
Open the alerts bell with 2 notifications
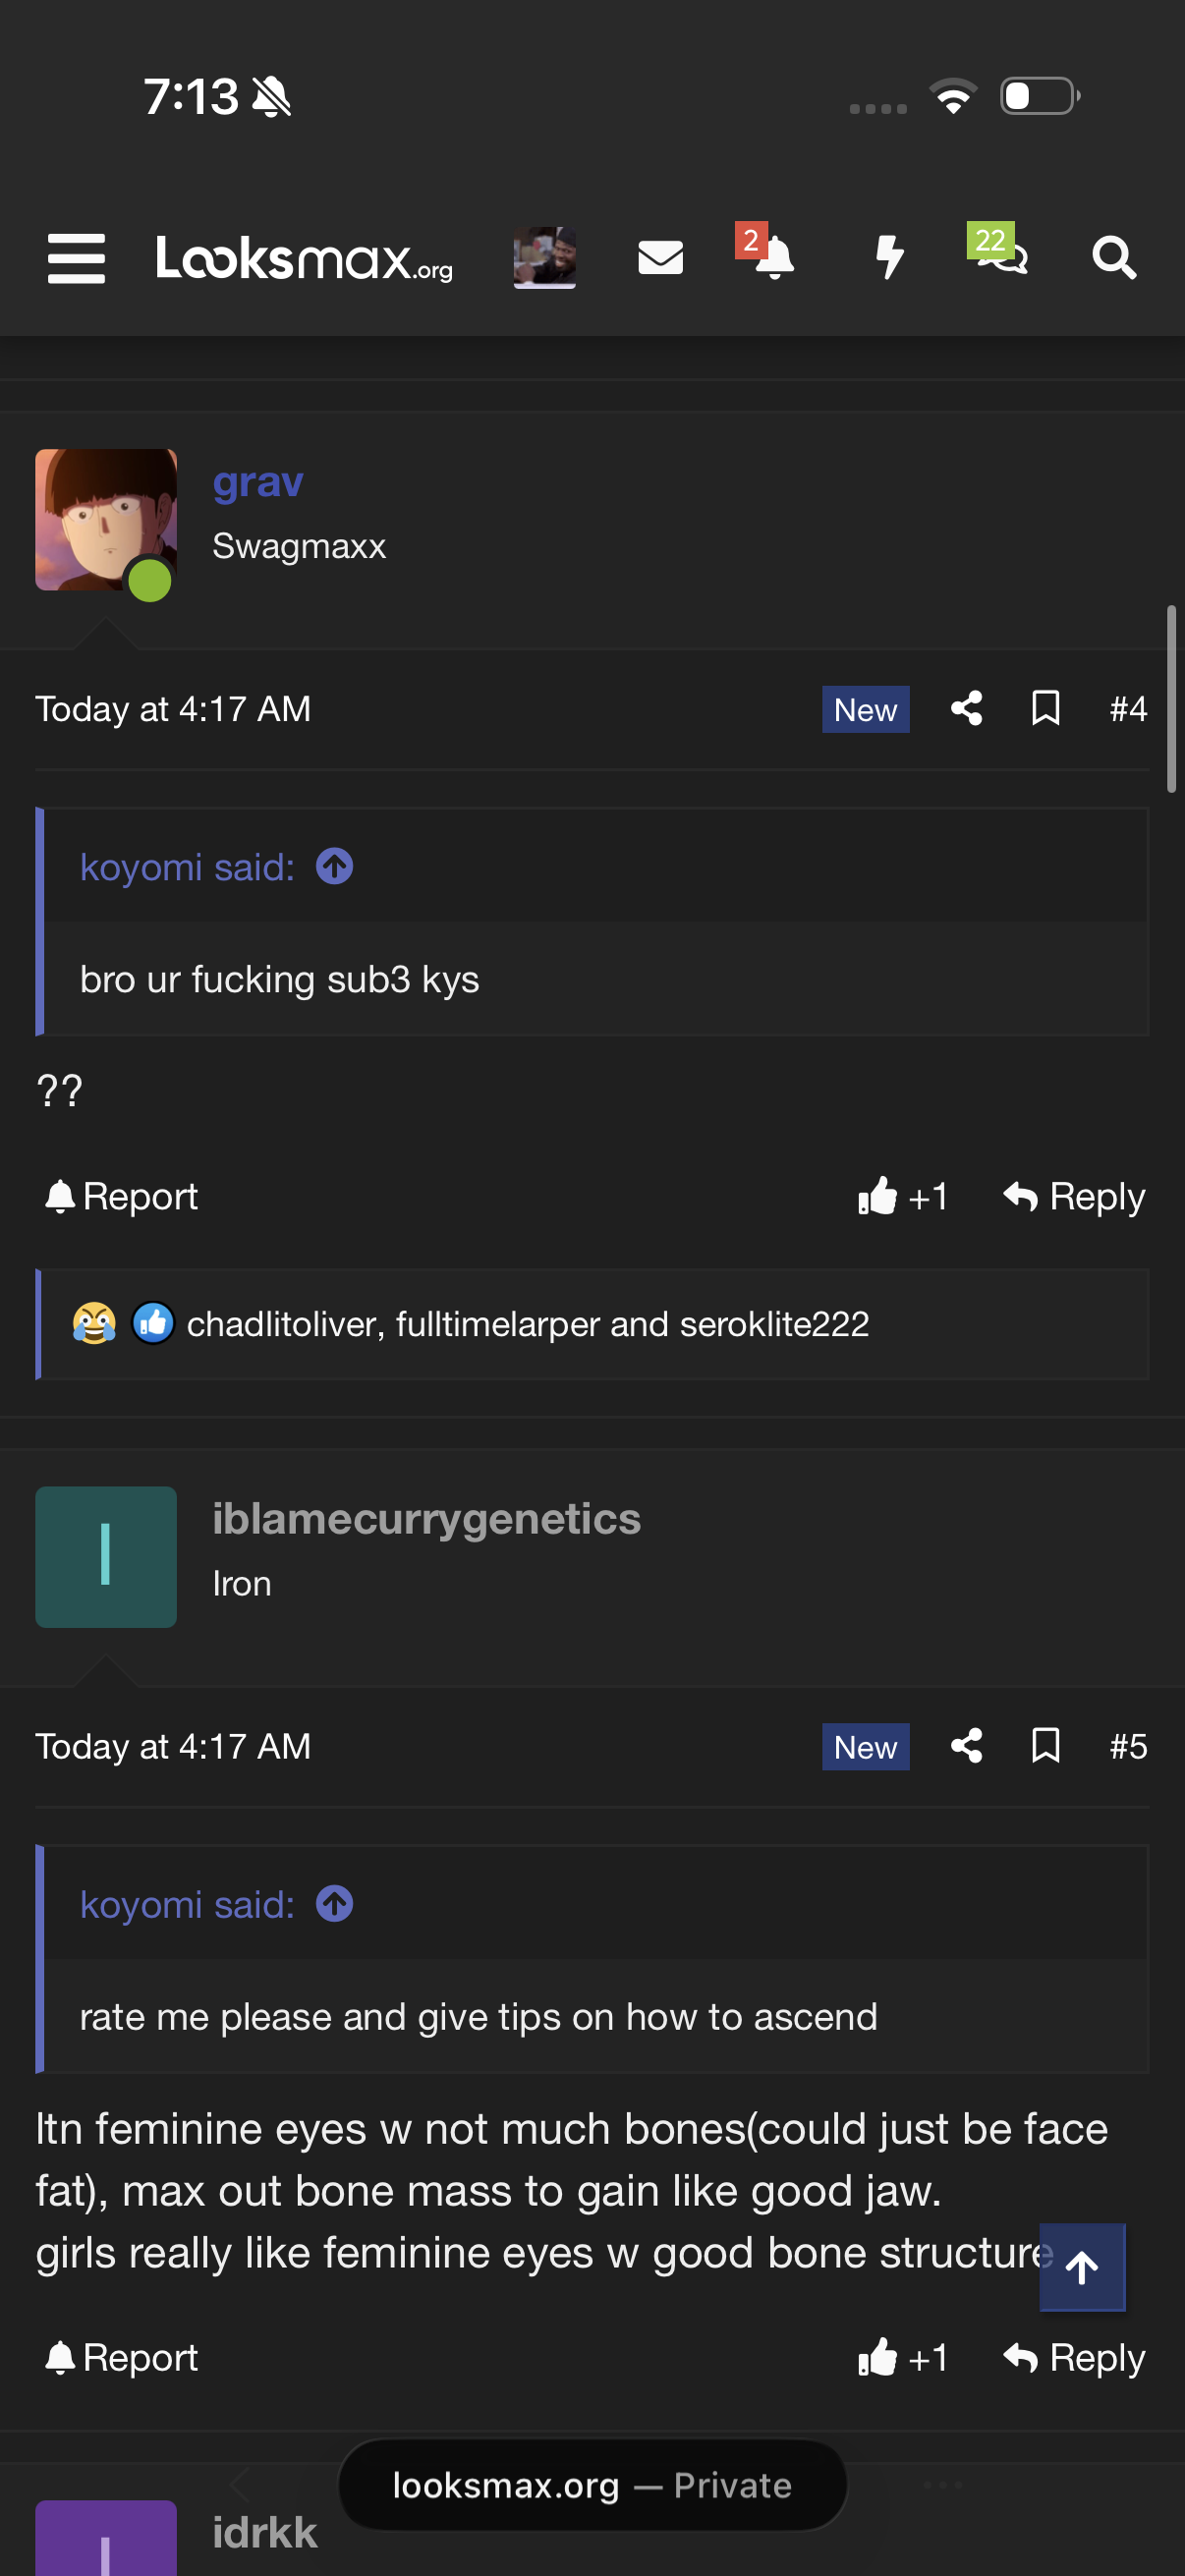(x=772, y=258)
